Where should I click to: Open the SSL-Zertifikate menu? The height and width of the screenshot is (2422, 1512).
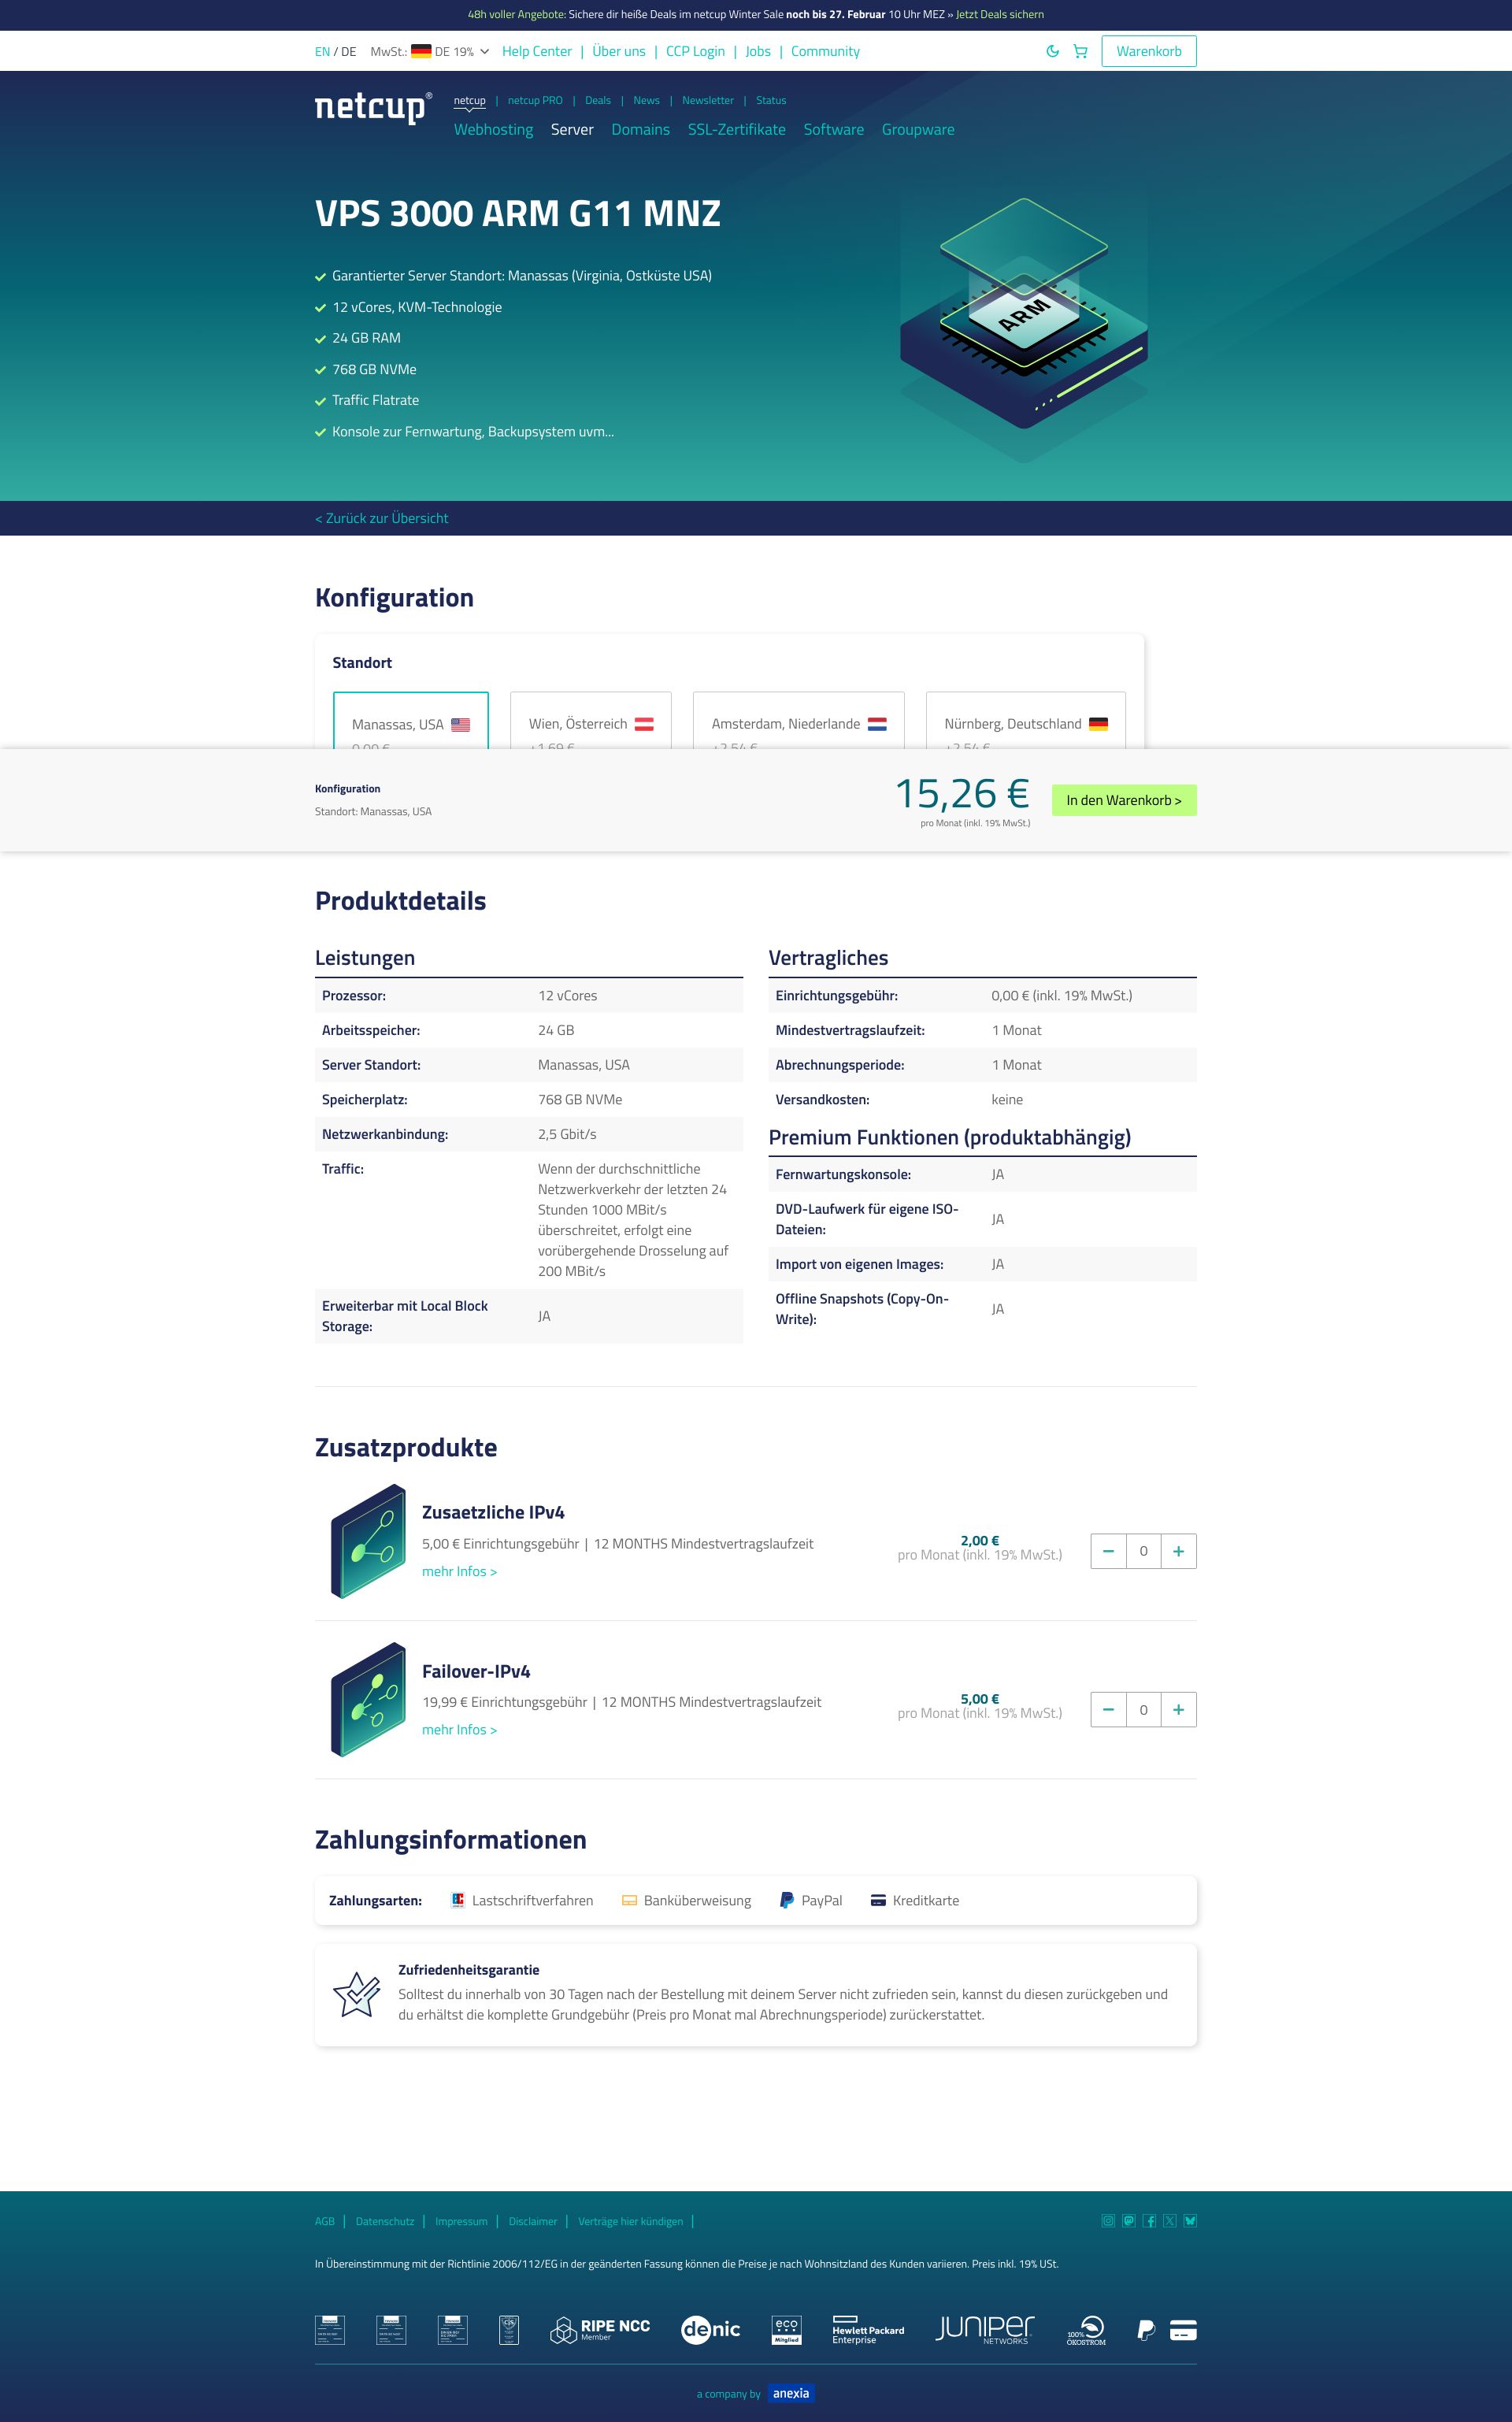(x=737, y=129)
